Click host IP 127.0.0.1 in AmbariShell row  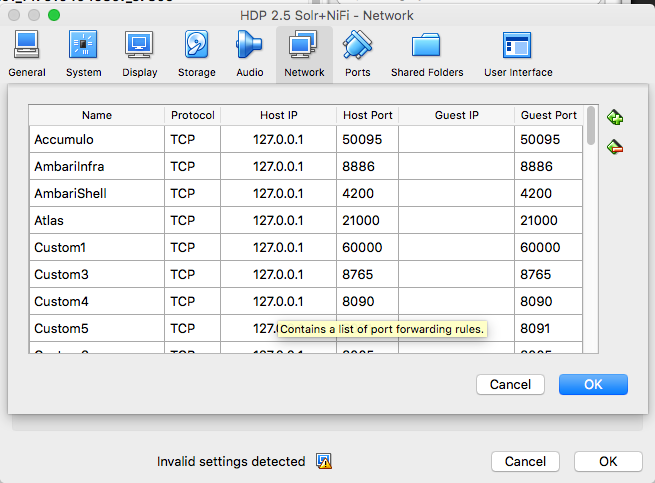279,193
